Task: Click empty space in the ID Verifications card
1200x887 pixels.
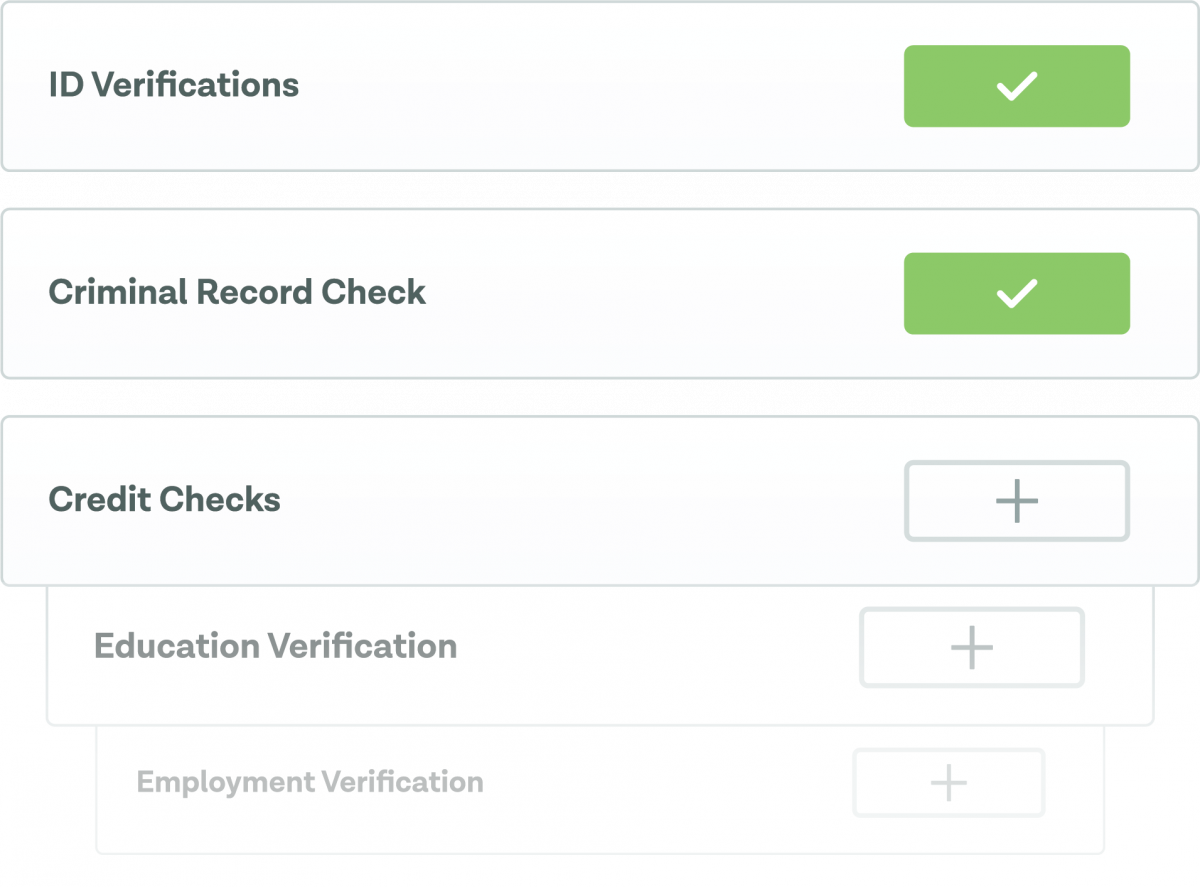Action: click(x=600, y=86)
